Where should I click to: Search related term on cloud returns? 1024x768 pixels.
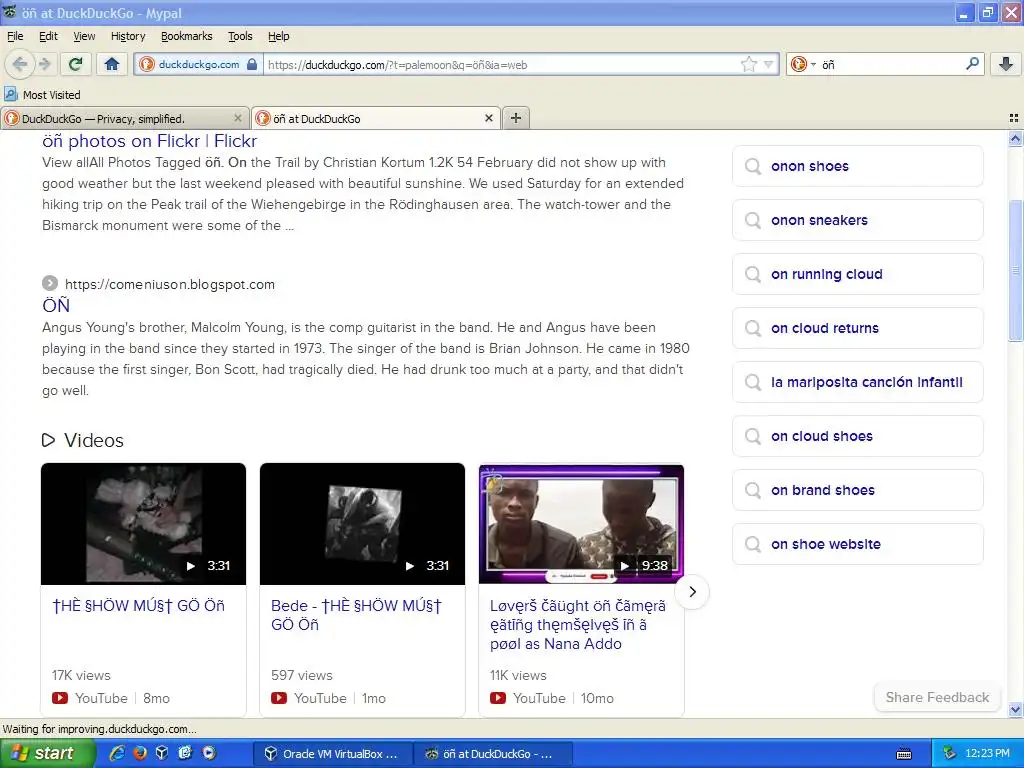[857, 328]
